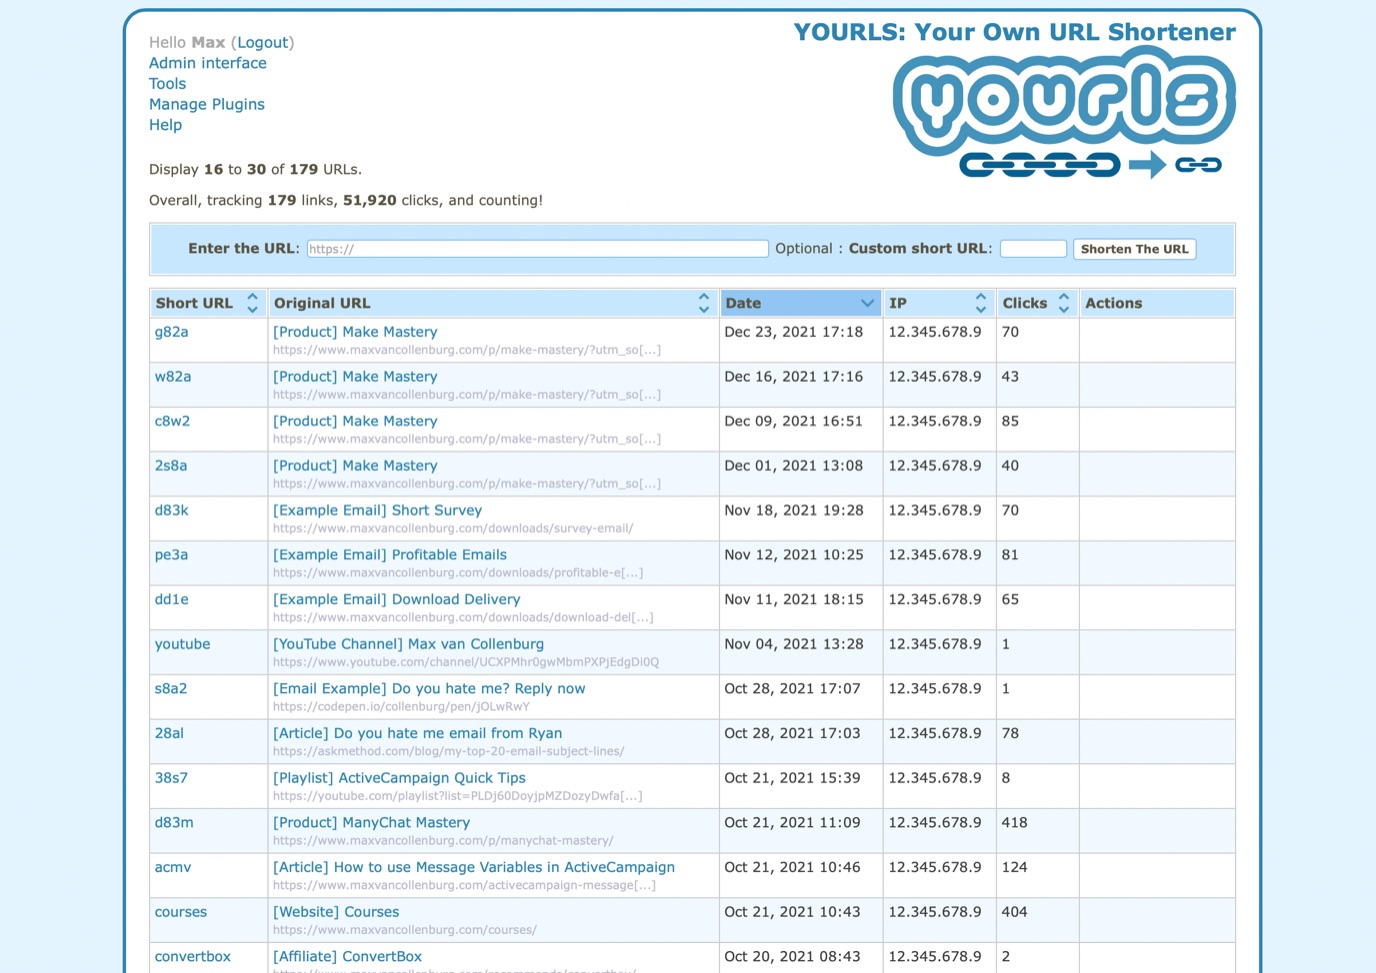
Task: Open [Example Email] Profitable Emails link
Action: pyautogui.click(x=390, y=555)
